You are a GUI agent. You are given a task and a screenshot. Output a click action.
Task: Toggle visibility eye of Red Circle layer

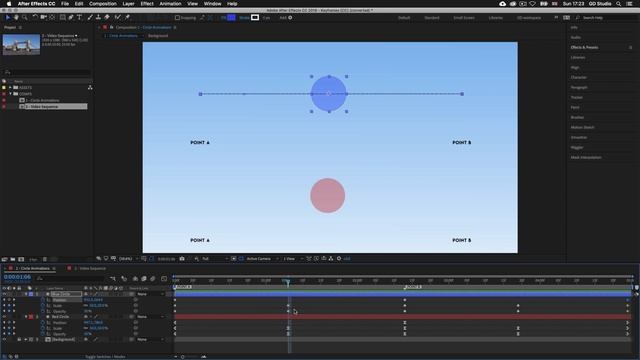point(4,317)
